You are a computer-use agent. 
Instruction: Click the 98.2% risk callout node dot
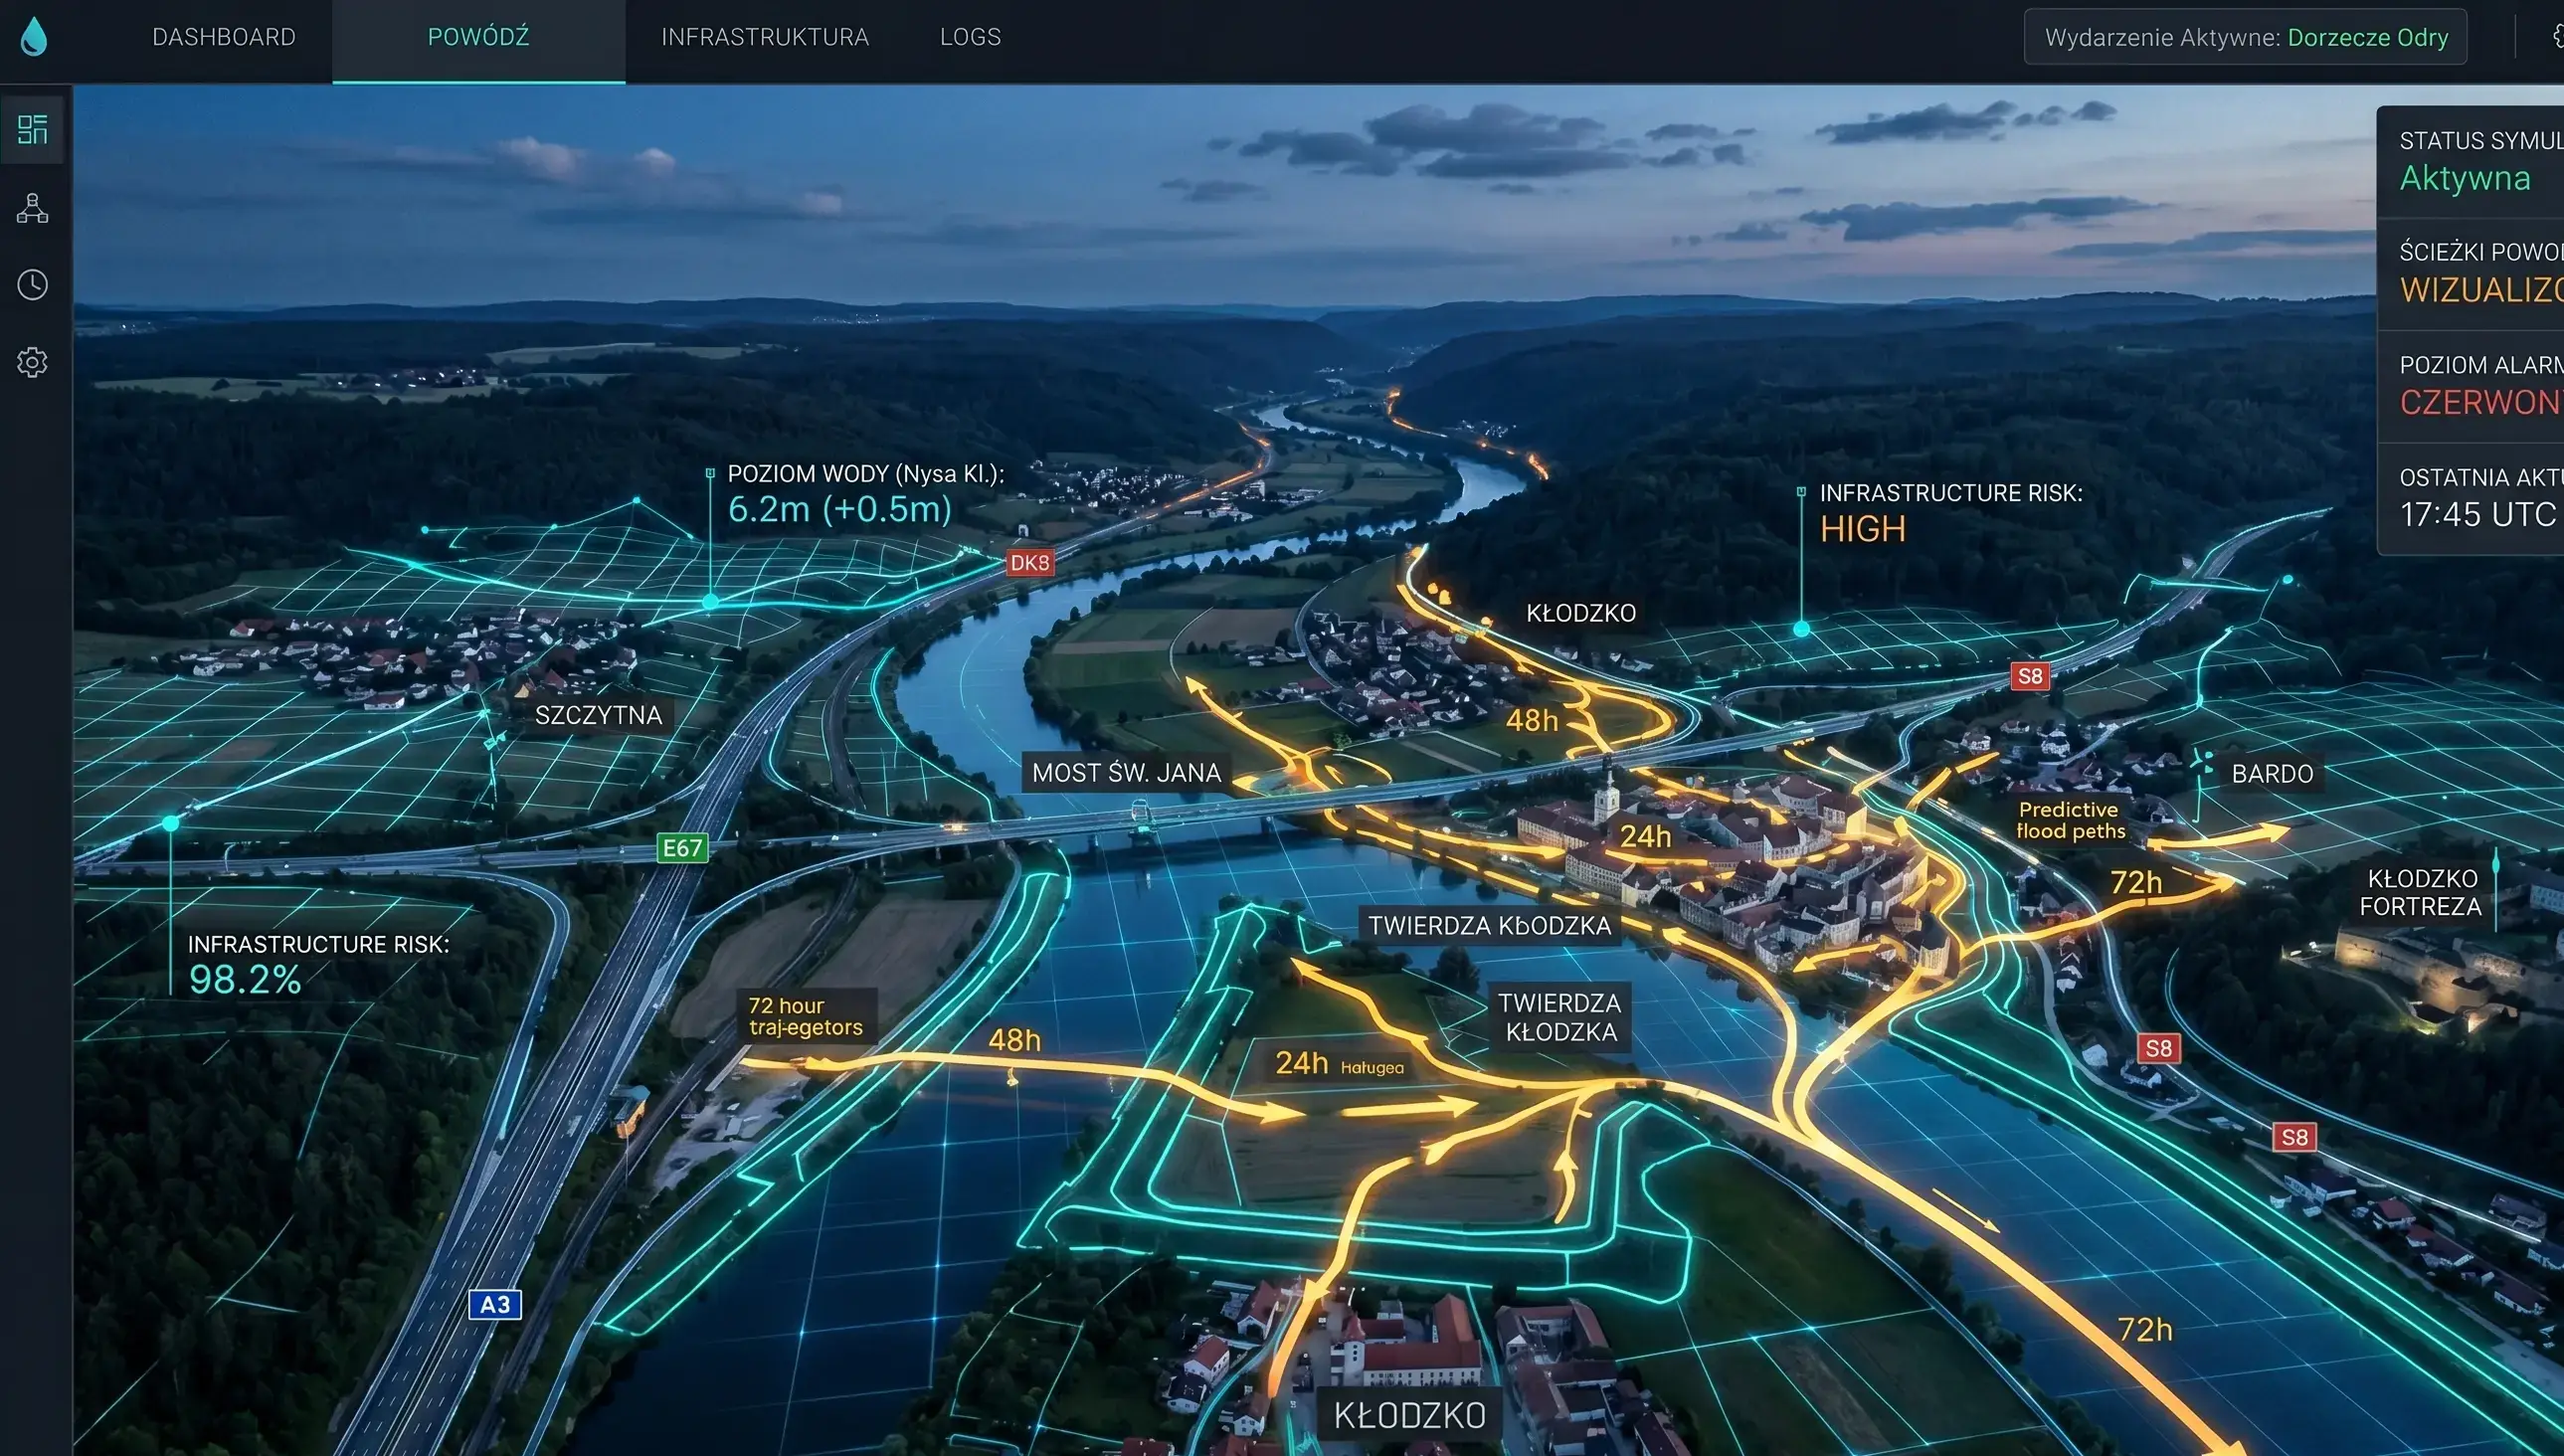pyautogui.click(x=171, y=823)
